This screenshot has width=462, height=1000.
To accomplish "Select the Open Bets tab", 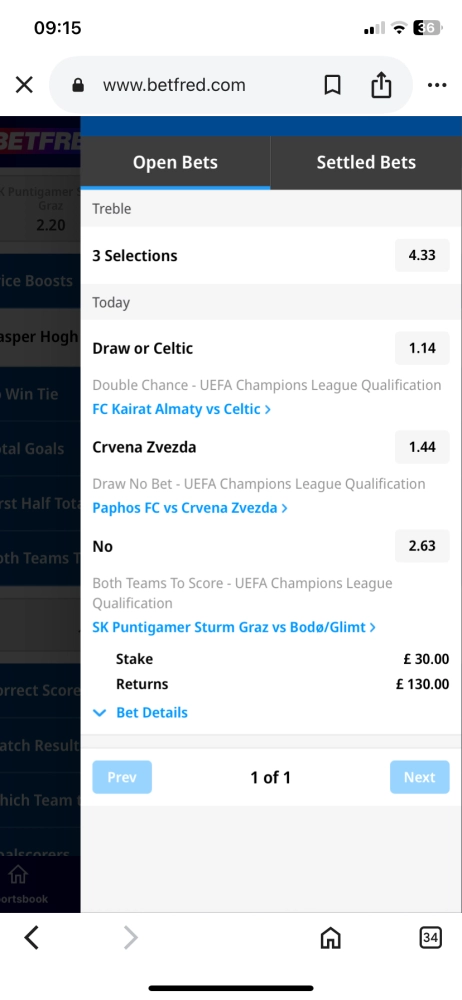I will coord(175,163).
